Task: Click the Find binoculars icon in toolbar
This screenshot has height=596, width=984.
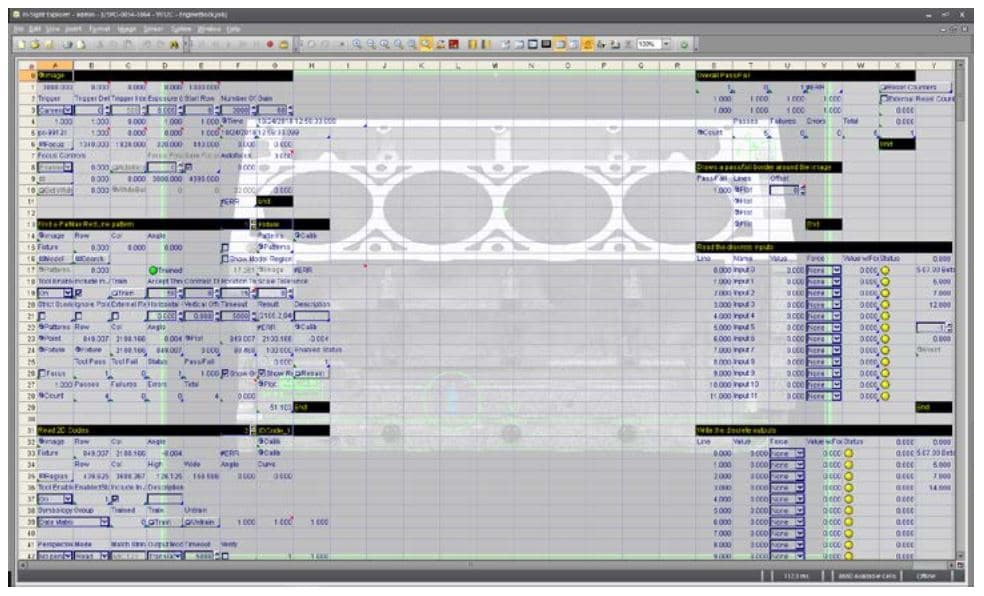Action: pyautogui.click(x=174, y=45)
